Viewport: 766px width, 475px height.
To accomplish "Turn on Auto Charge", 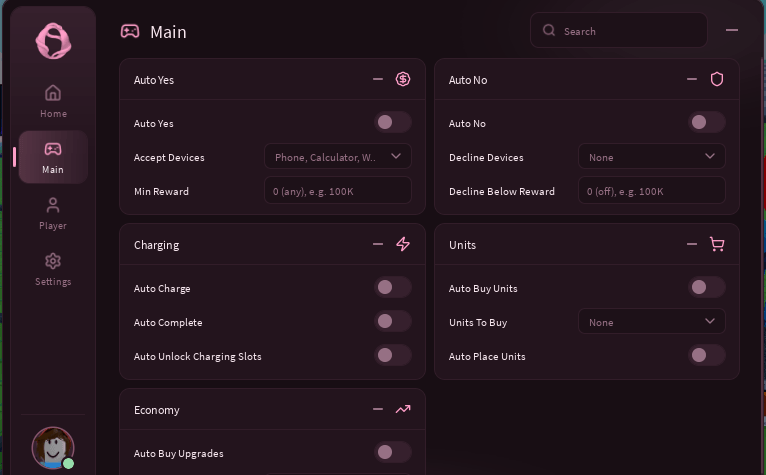I will tap(393, 287).
